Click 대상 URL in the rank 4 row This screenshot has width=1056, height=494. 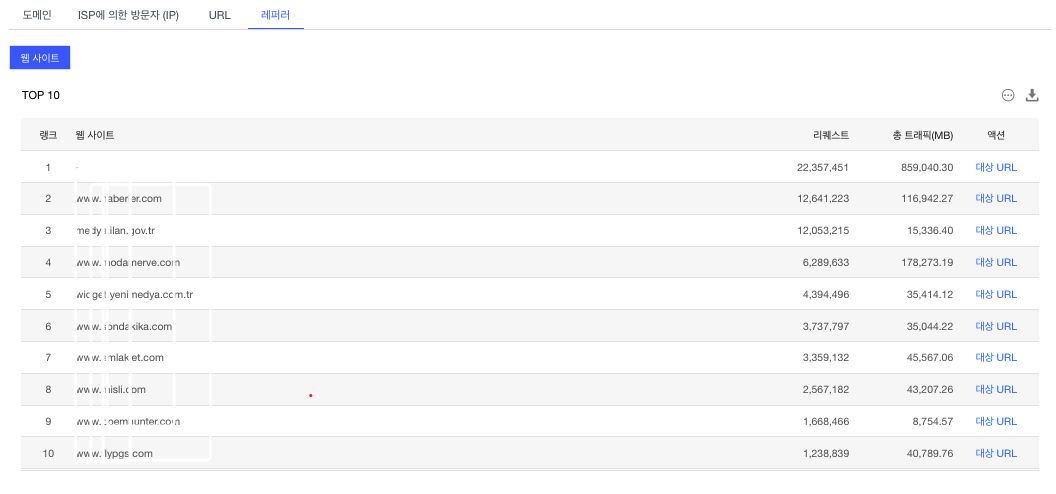(996, 262)
